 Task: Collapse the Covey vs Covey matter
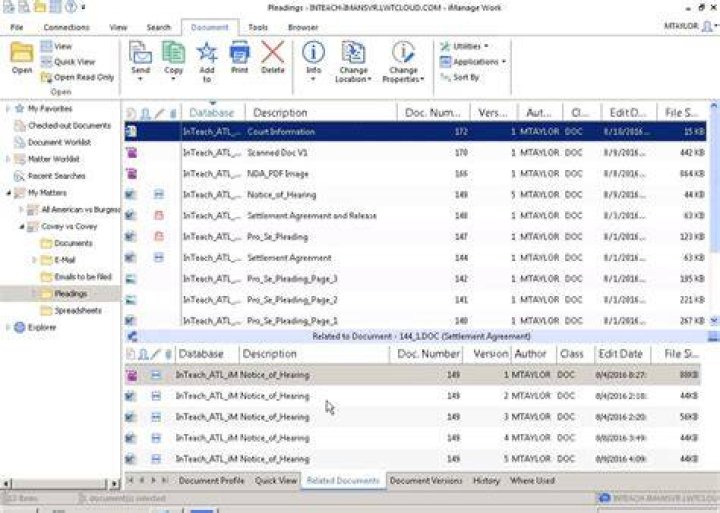(21, 226)
